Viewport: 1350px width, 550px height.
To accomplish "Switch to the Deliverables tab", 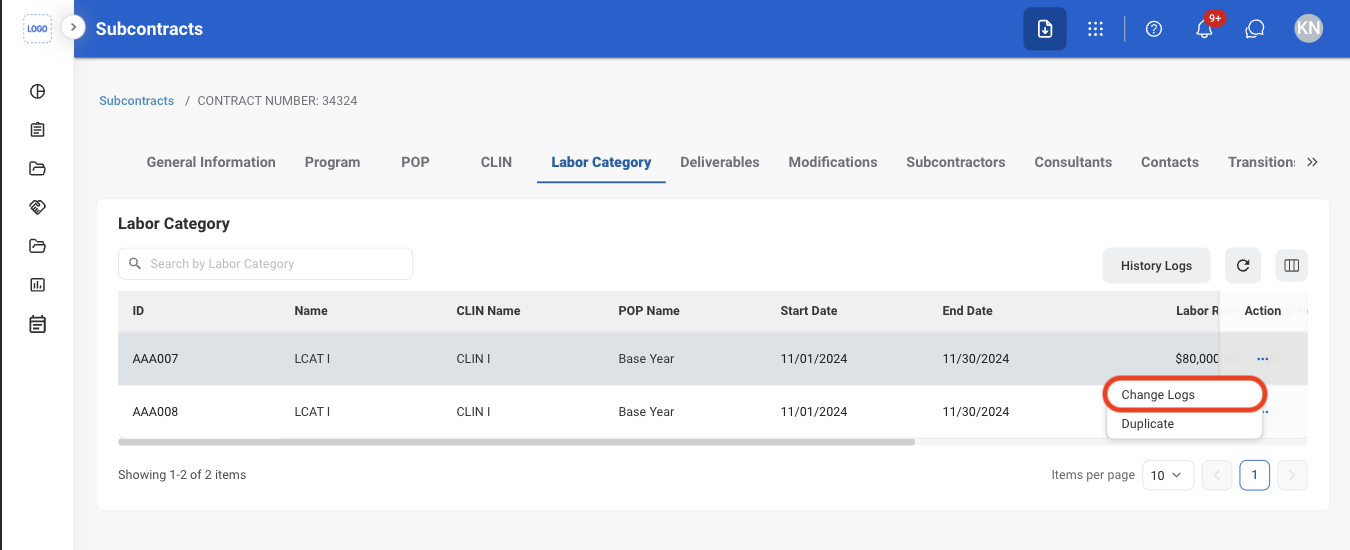I will [720, 162].
